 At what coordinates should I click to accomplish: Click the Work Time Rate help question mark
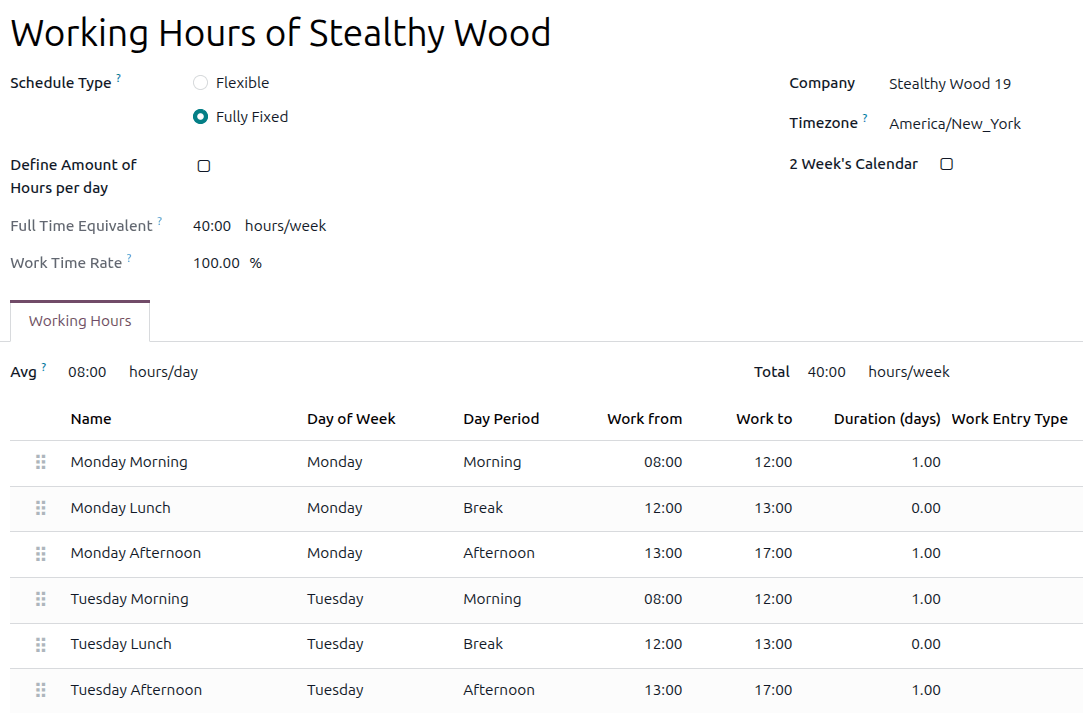[129, 258]
